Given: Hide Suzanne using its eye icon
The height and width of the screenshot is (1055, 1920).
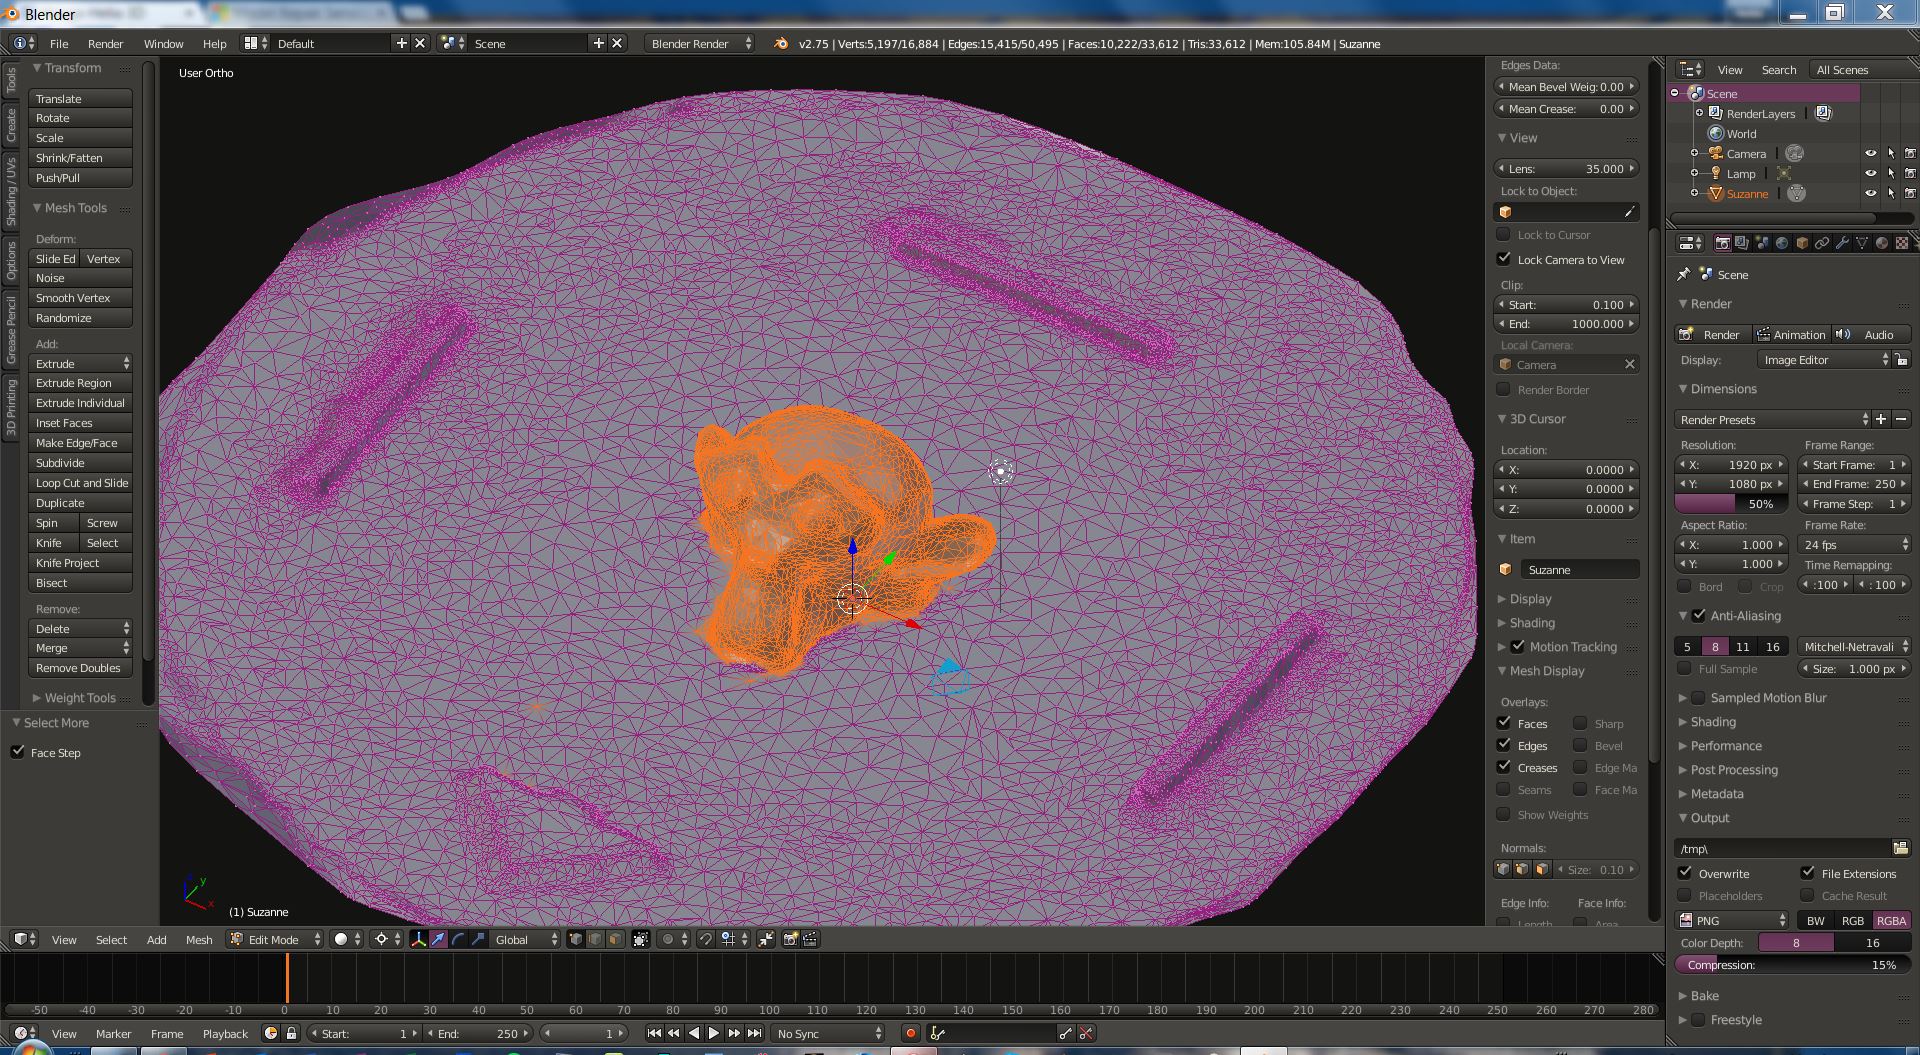Looking at the screenshot, I should pos(1870,193).
